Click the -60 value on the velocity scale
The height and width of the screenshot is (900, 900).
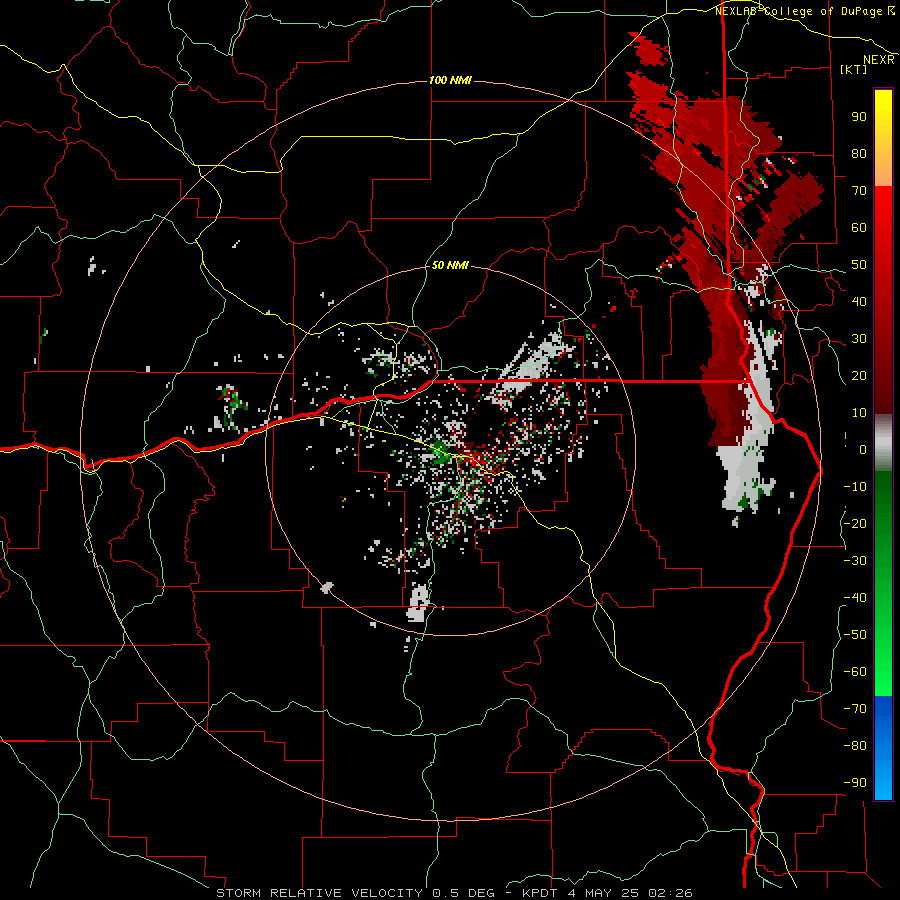pyautogui.click(x=855, y=672)
